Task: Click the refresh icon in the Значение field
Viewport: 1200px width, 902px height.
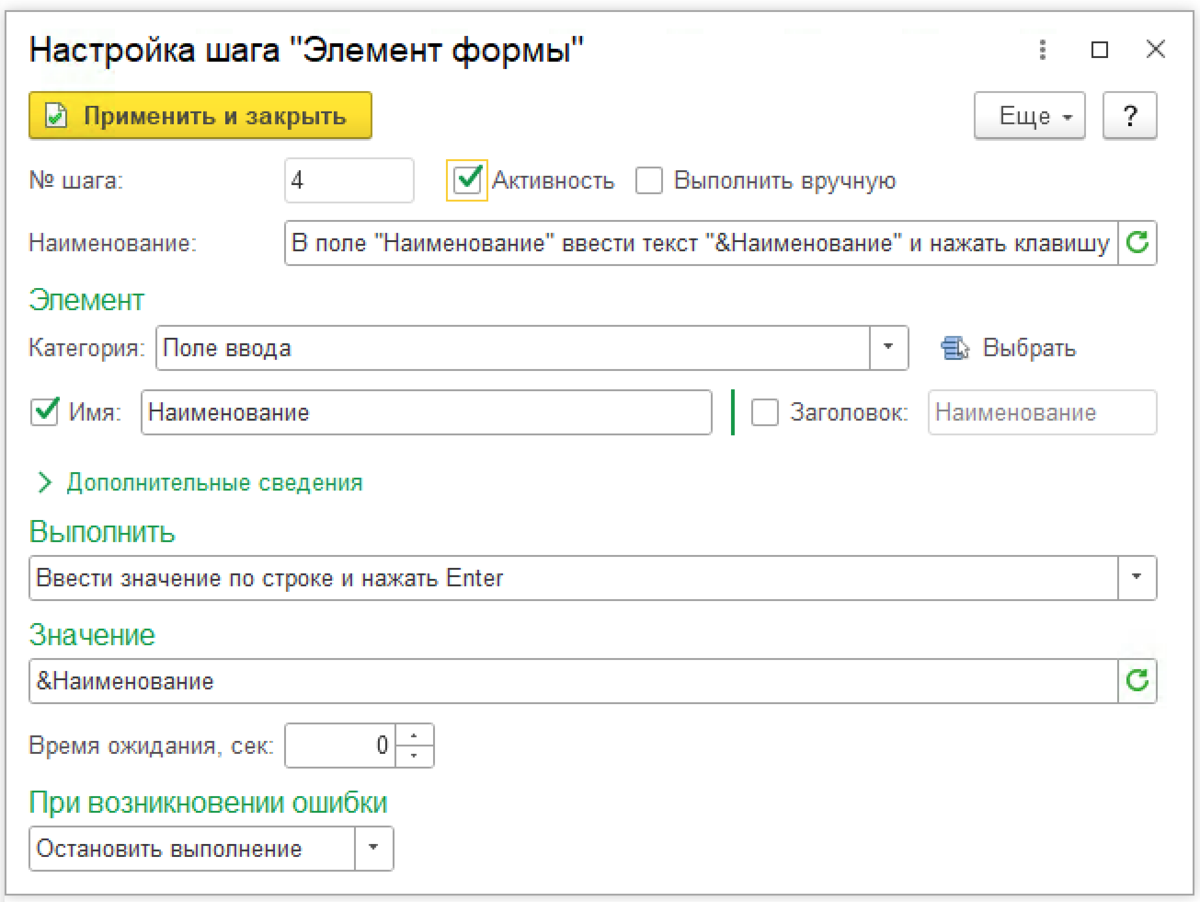Action: [x=1137, y=682]
